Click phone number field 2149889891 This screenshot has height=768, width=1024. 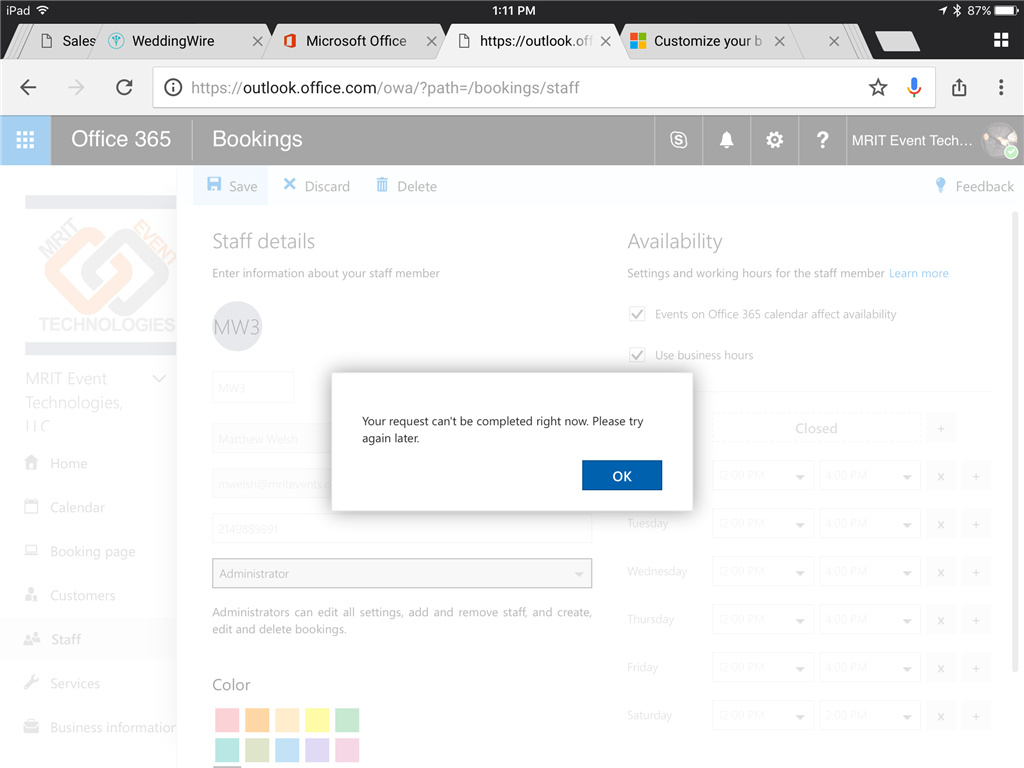pos(402,528)
